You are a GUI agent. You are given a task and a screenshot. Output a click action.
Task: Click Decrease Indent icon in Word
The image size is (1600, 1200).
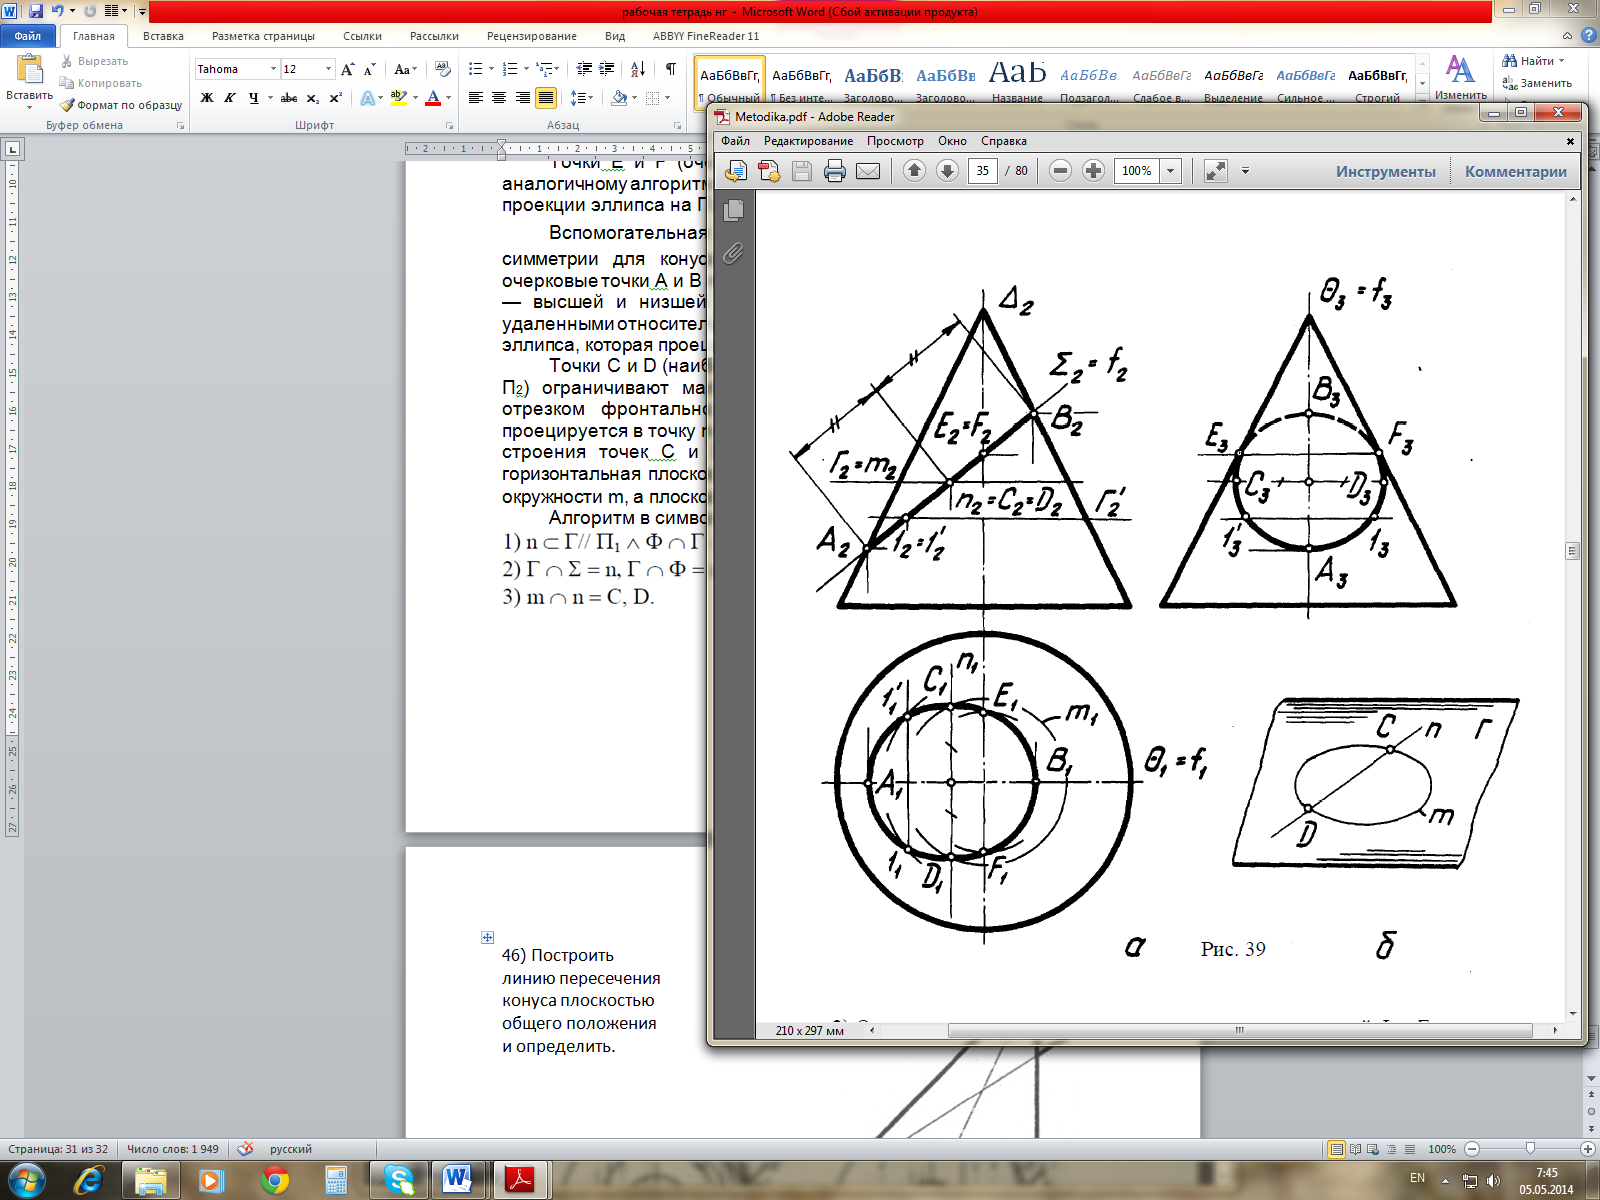(584, 69)
